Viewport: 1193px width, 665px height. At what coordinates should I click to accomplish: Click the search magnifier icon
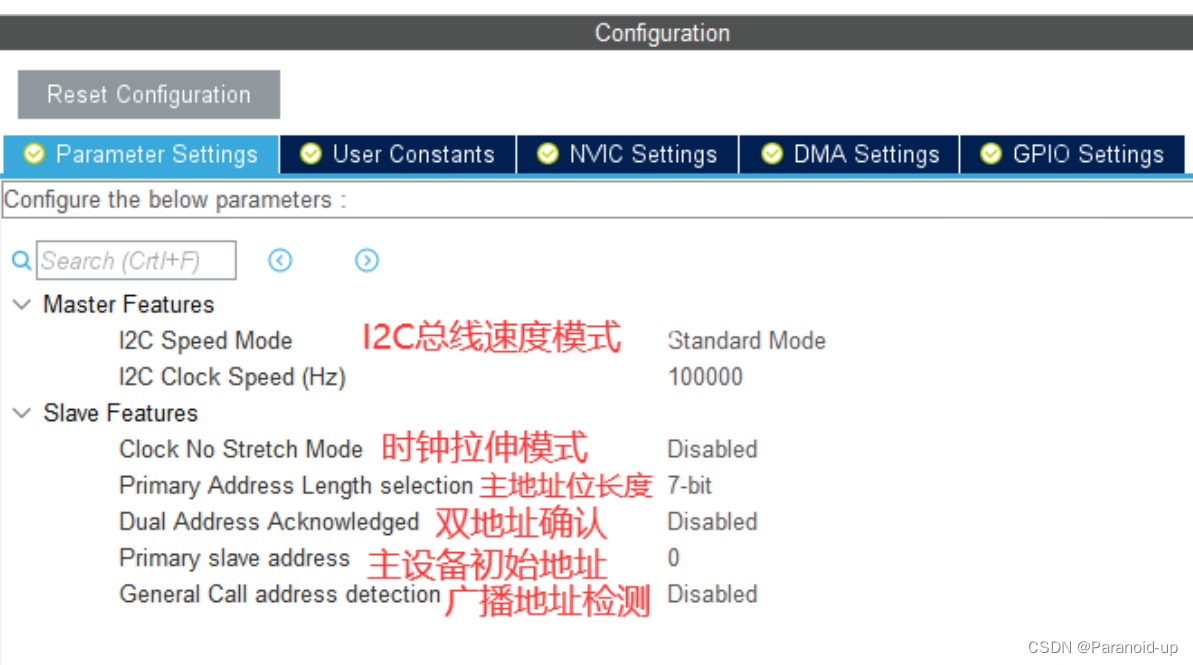[21, 260]
